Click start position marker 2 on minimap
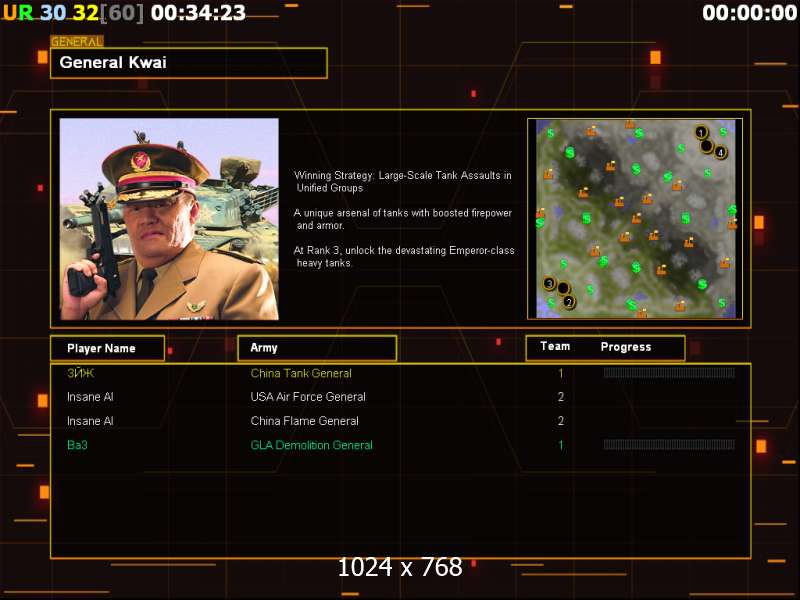Viewport: 800px width, 600px height. coord(569,303)
